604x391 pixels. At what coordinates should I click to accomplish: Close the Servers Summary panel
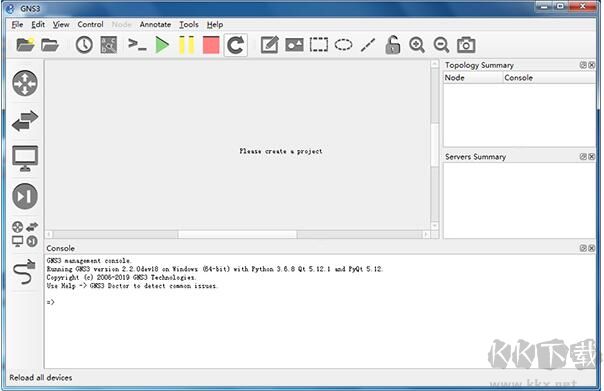pyautogui.click(x=592, y=156)
